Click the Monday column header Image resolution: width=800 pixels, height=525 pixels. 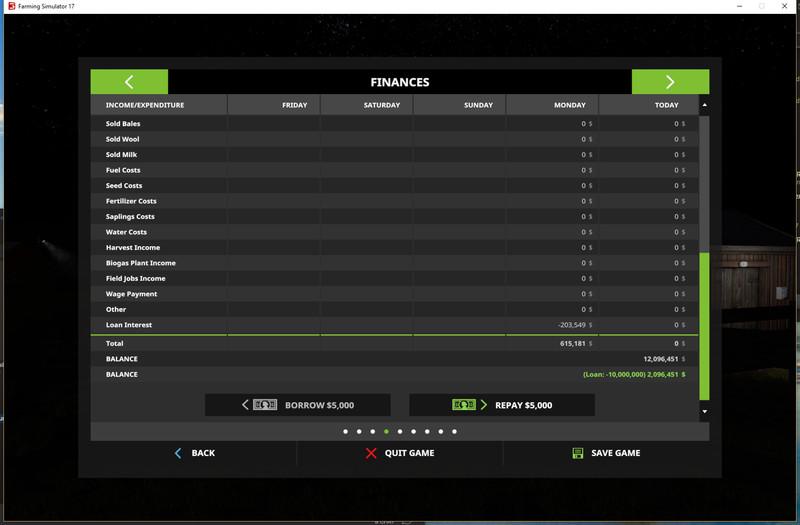tap(552, 105)
